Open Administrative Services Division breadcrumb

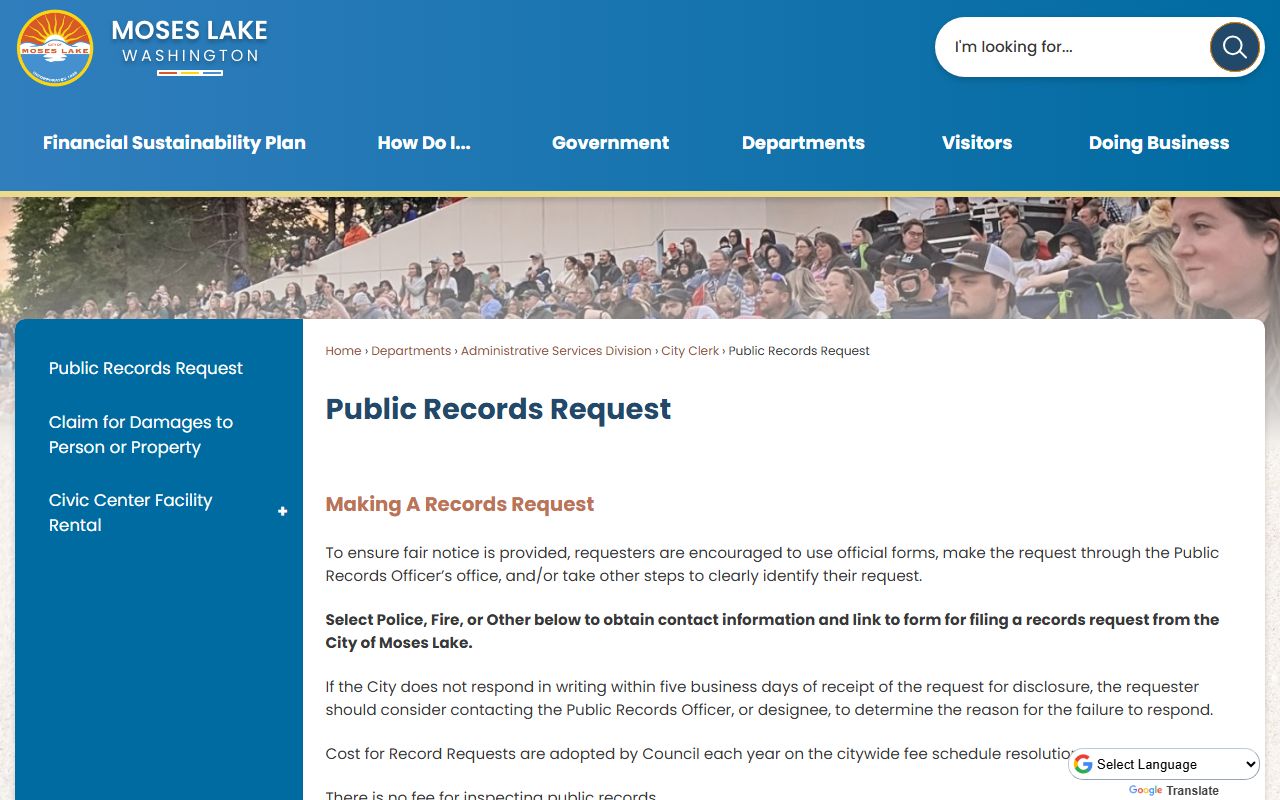pos(556,351)
